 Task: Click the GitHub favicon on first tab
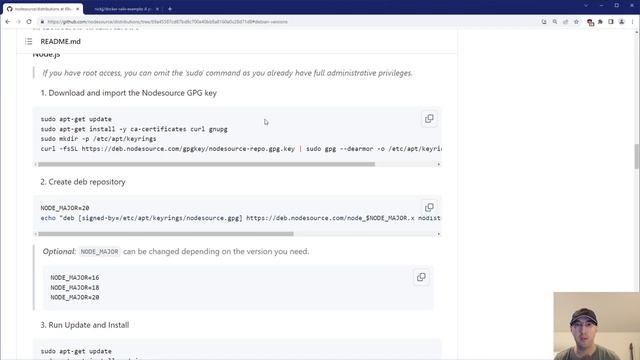tap(9, 9)
